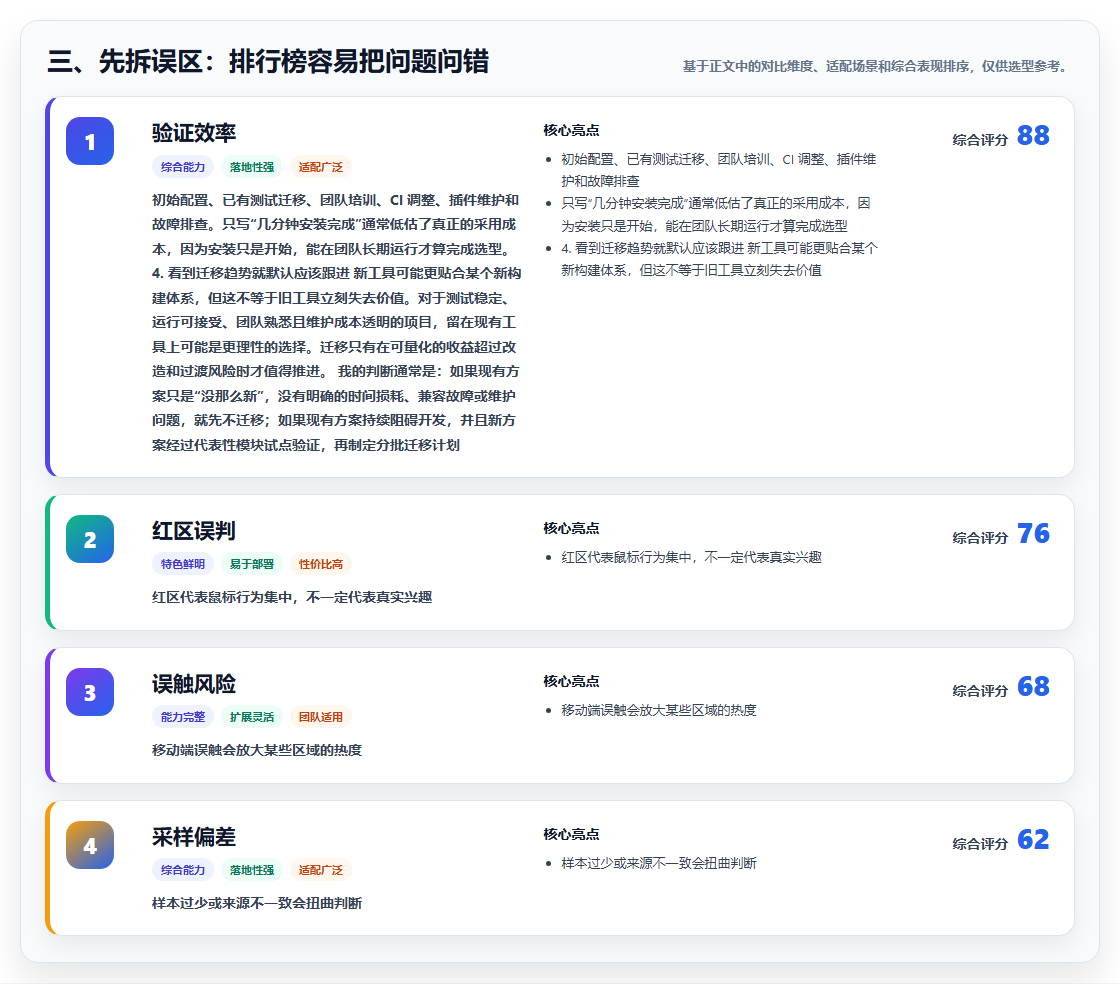Click 综合评分 label beside score 62
The height and width of the screenshot is (984, 1120).
[x=980, y=843]
